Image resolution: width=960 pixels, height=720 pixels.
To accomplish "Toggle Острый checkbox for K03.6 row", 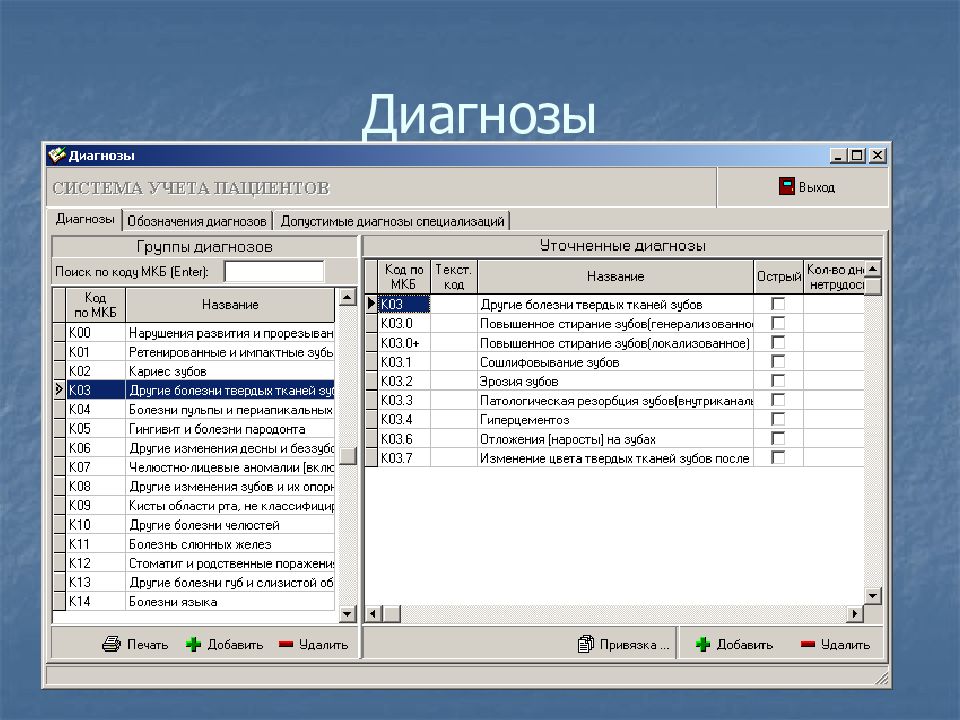I will point(778,438).
